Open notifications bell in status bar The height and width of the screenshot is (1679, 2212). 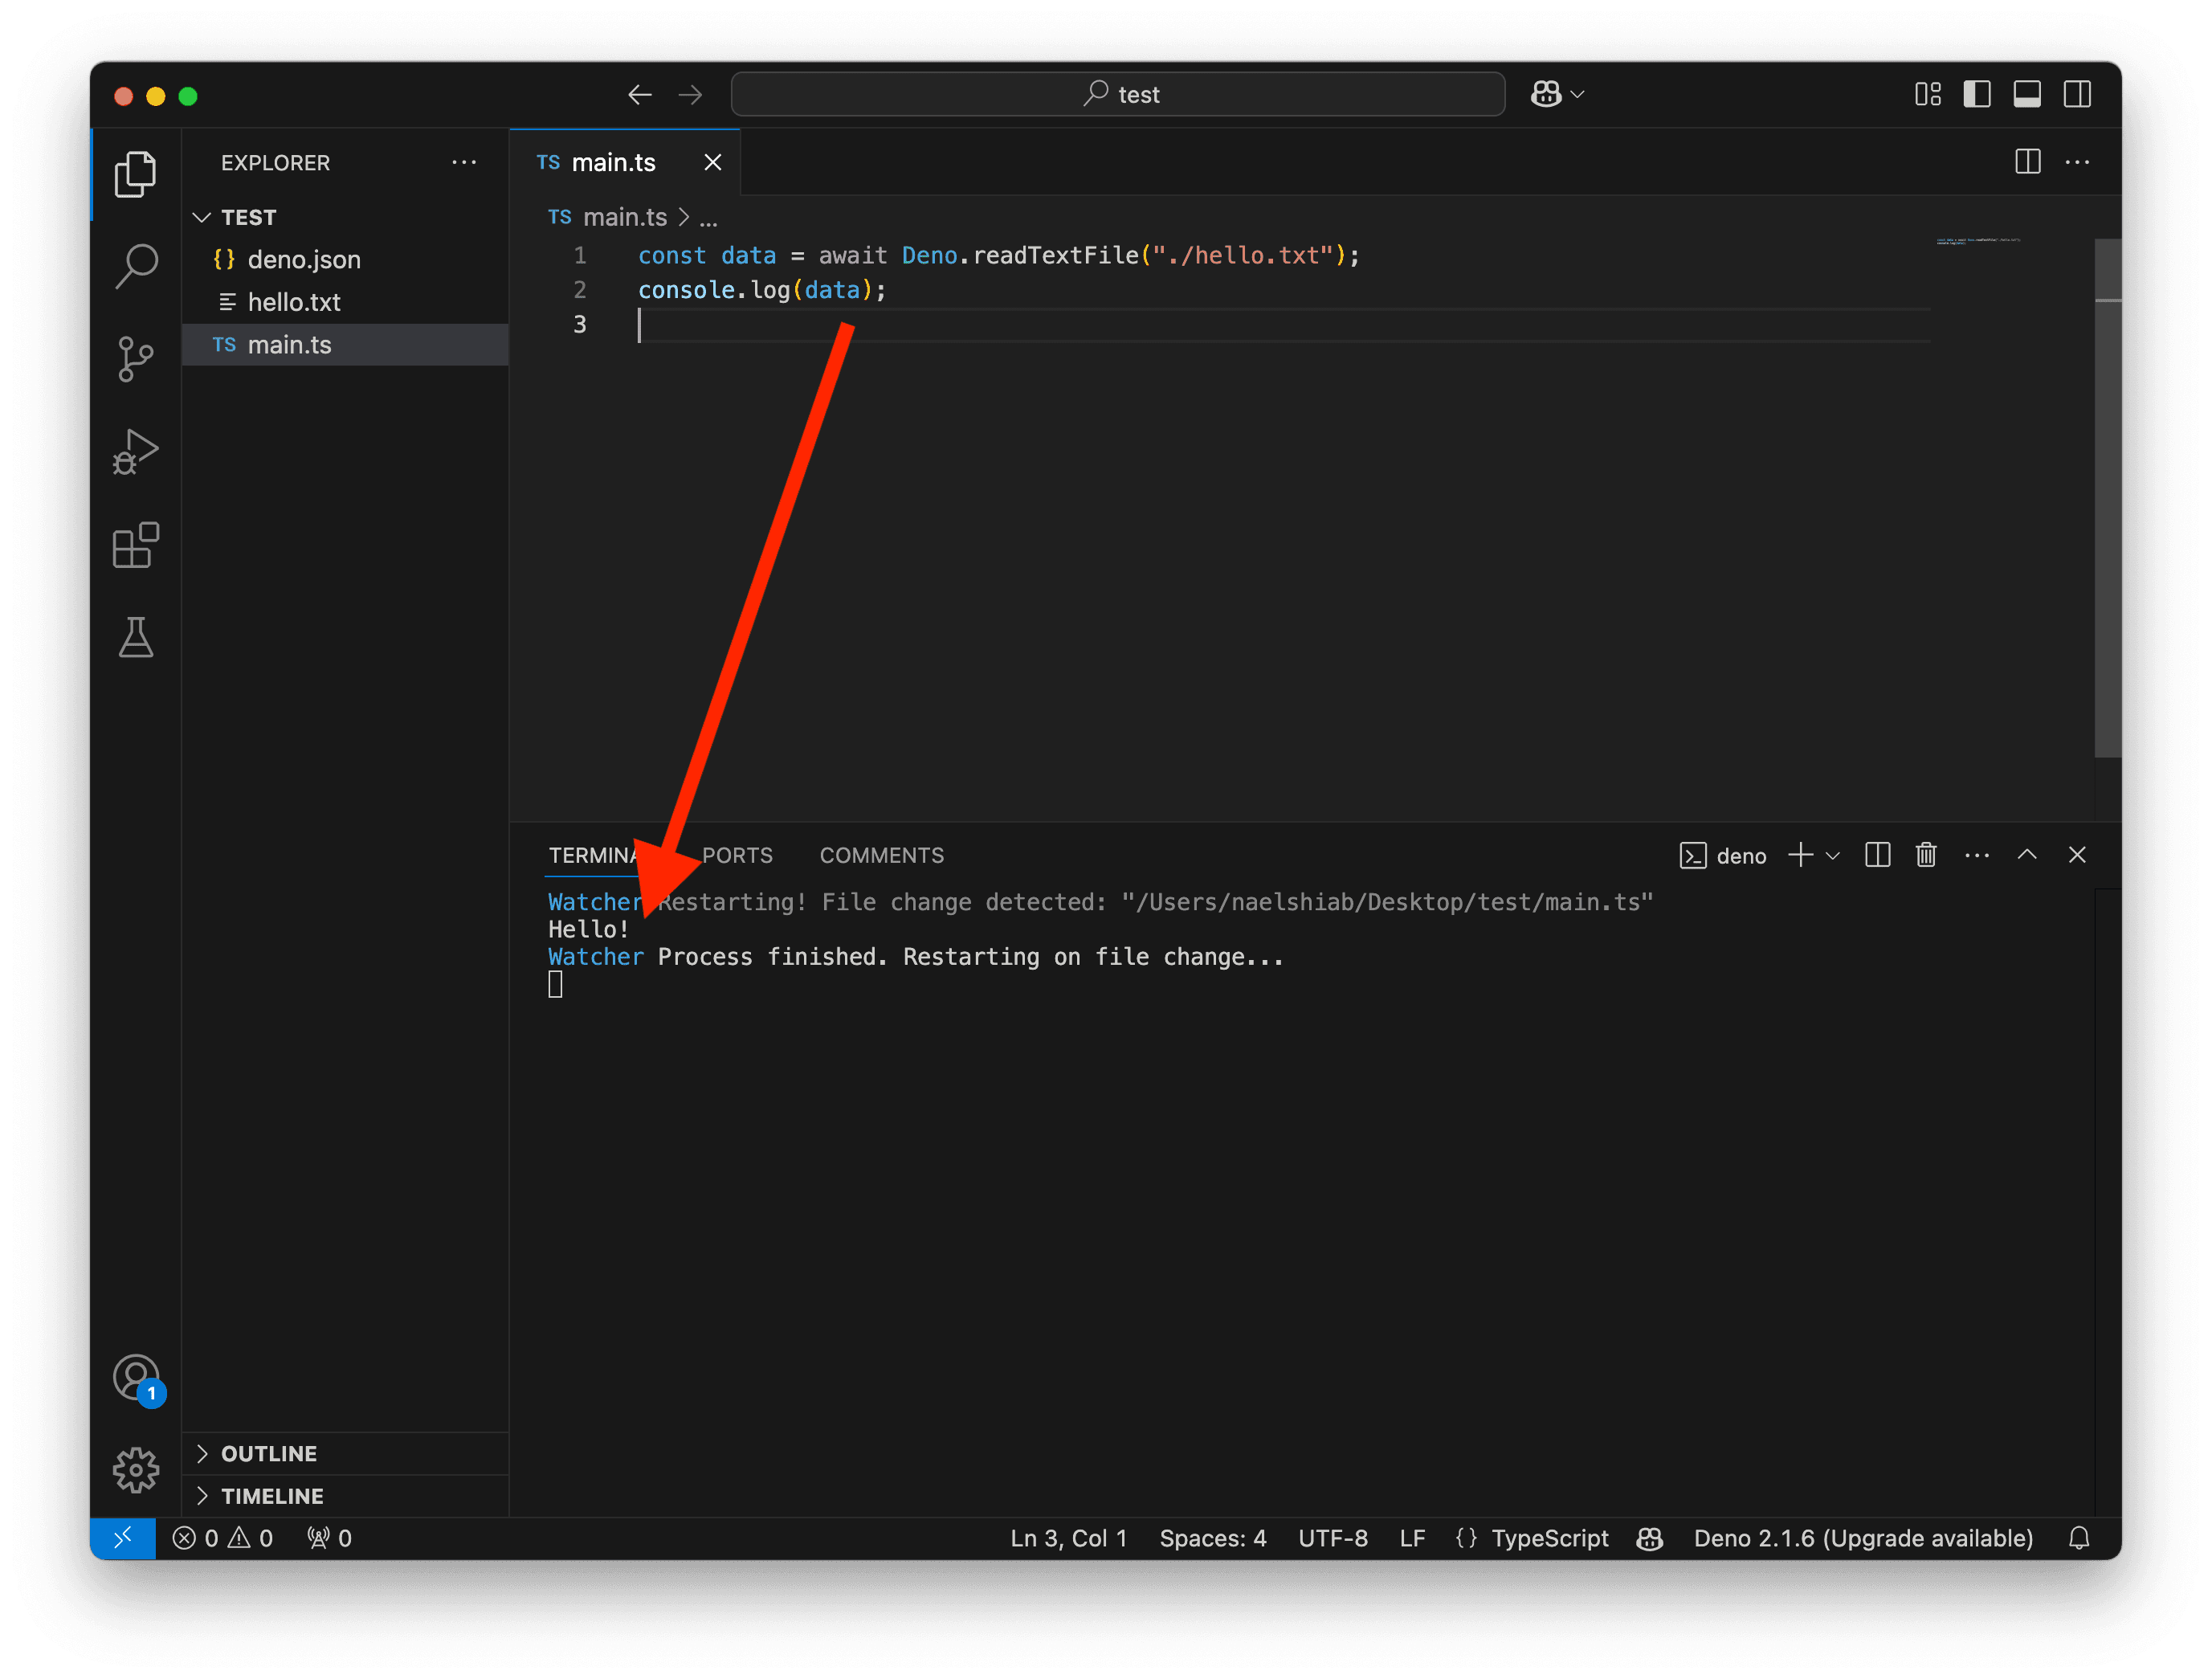pyautogui.click(x=2079, y=1538)
